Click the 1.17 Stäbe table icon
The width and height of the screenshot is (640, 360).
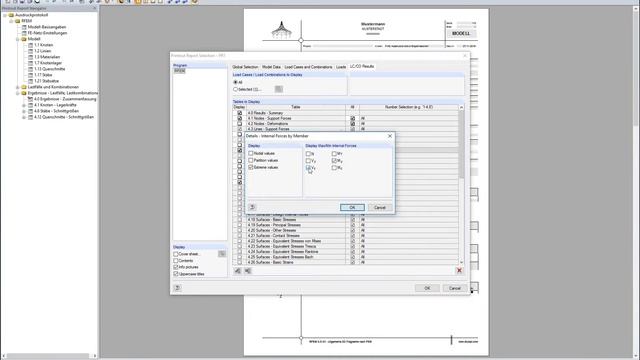pyautogui.click(x=31, y=75)
